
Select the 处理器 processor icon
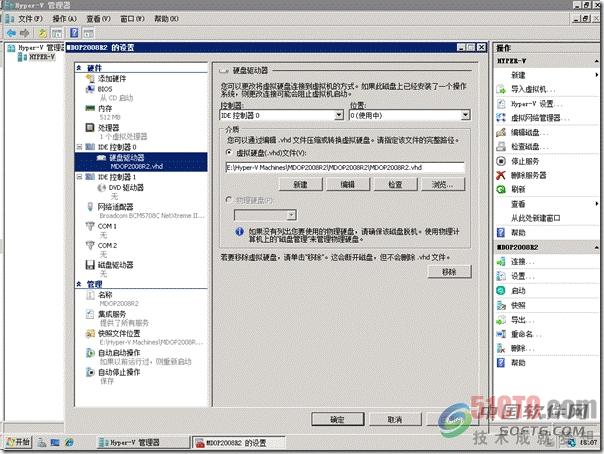(90, 127)
